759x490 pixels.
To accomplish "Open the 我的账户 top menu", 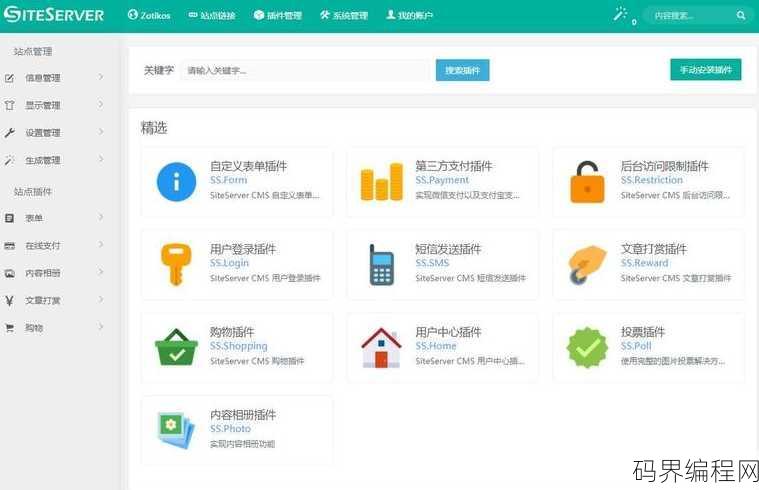I will coord(410,15).
